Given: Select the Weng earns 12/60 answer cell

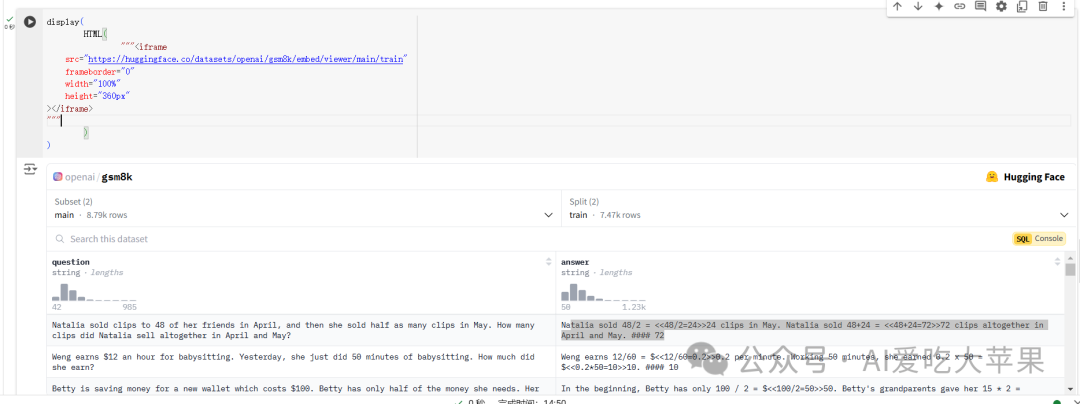Looking at the screenshot, I should (811, 361).
